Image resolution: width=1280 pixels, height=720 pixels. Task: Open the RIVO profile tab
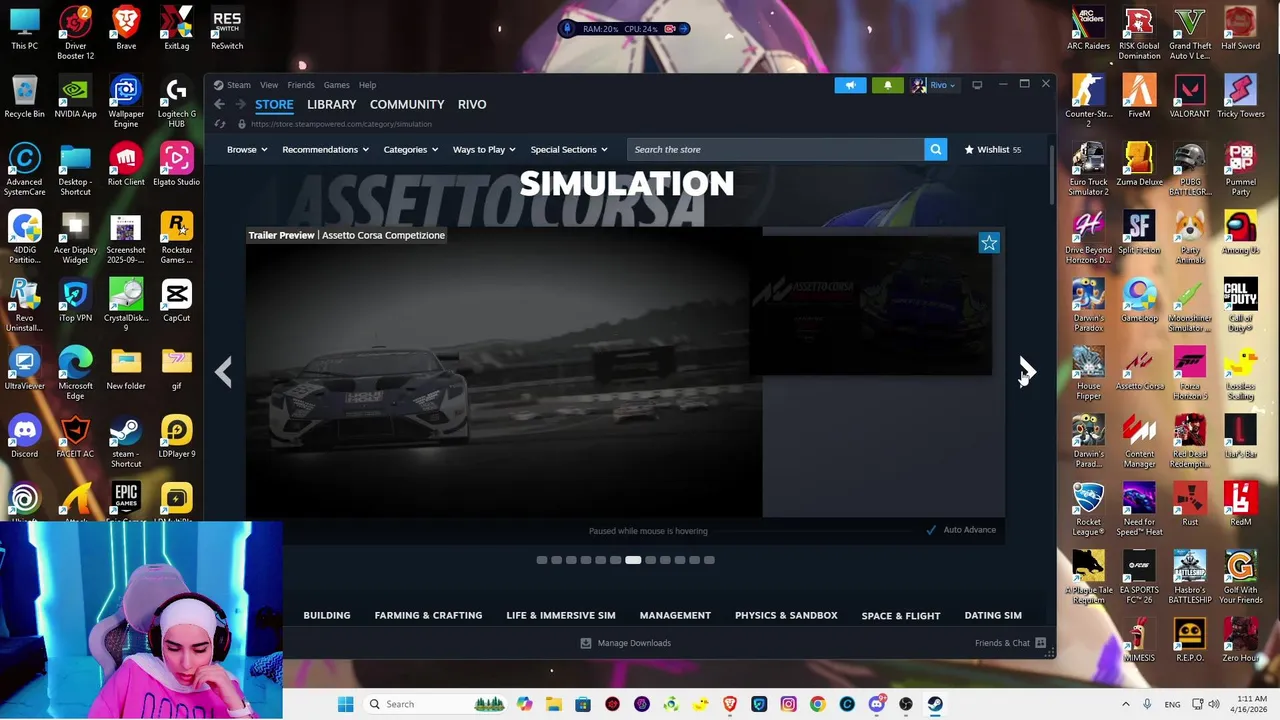tap(472, 104)
